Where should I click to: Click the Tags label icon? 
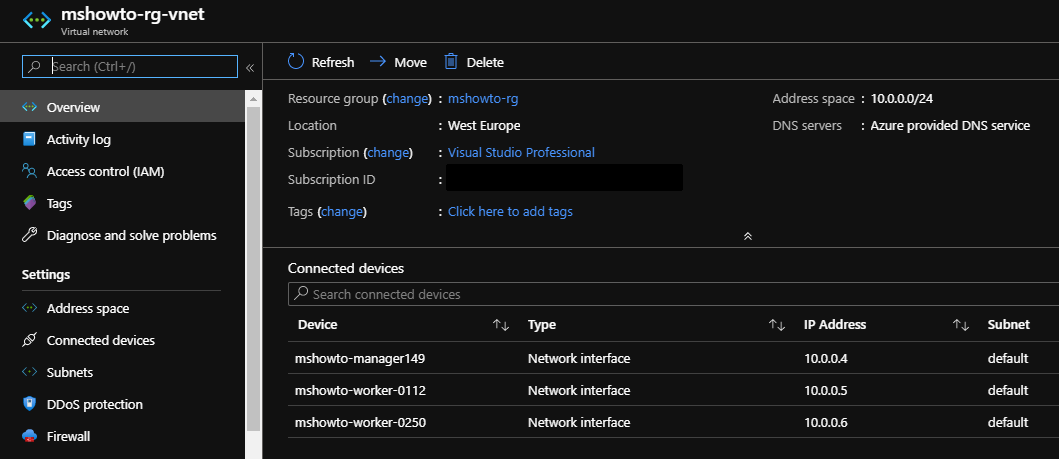click(29, 202)
